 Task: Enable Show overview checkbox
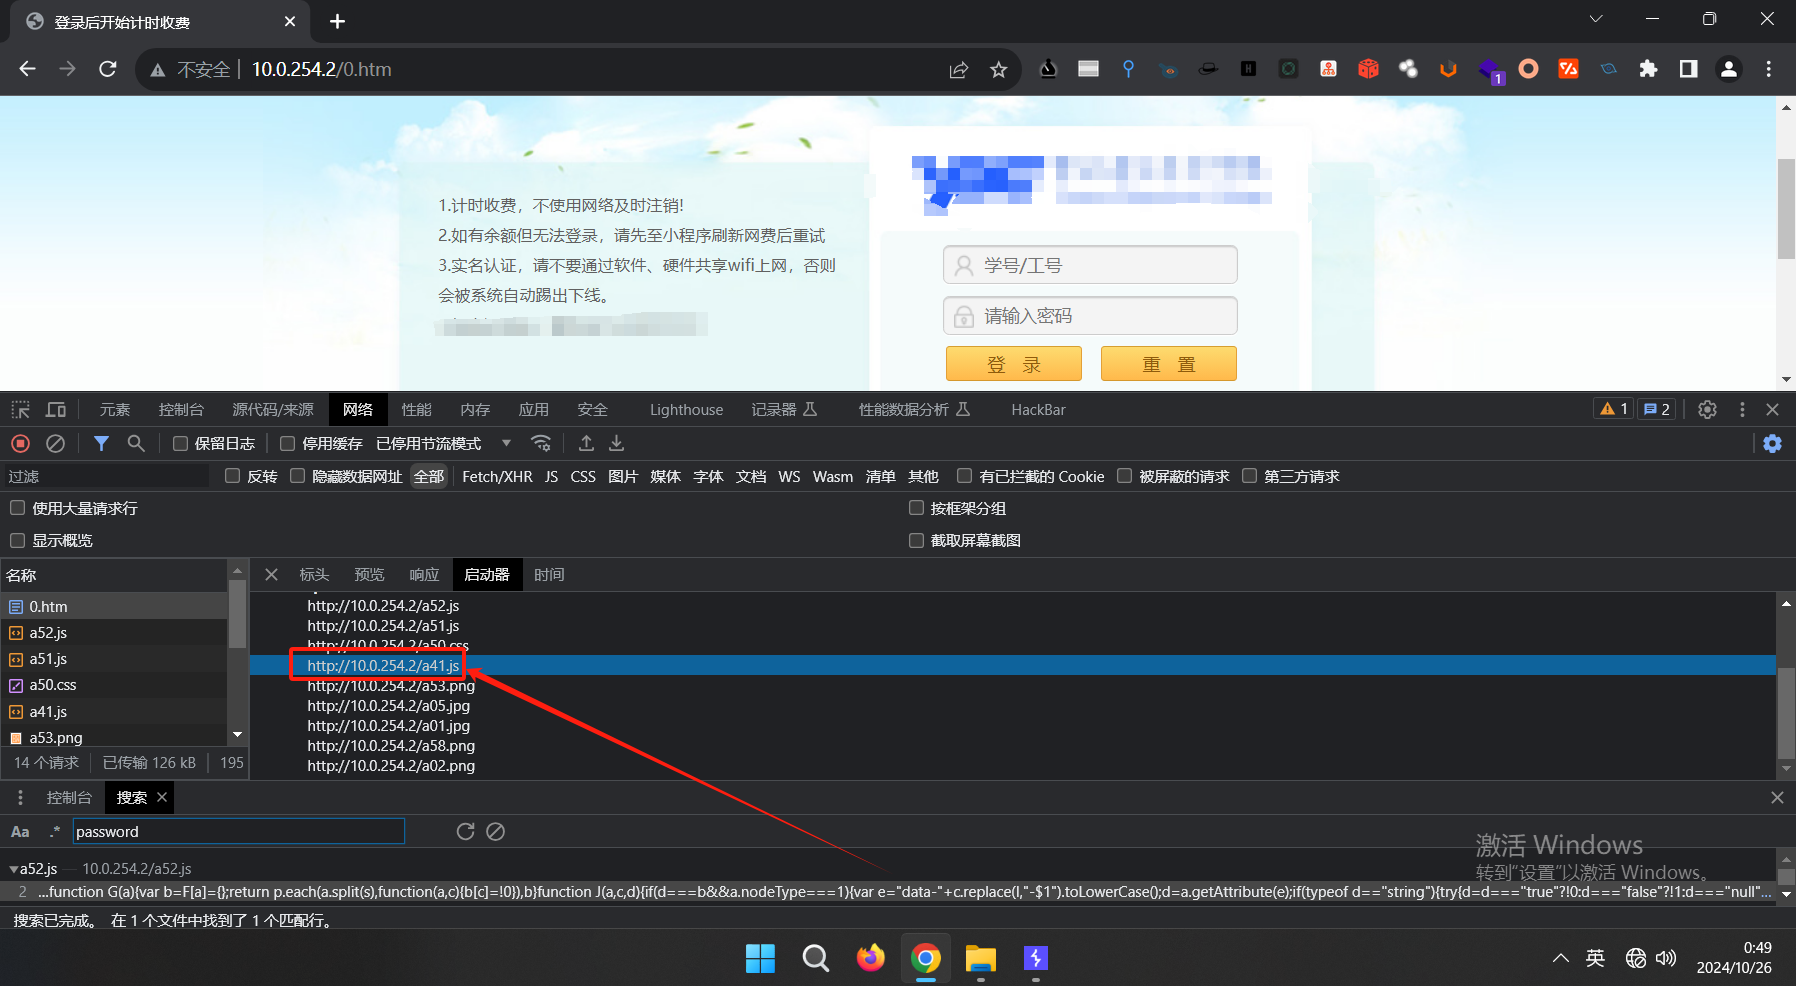click(x=17, y=540)
